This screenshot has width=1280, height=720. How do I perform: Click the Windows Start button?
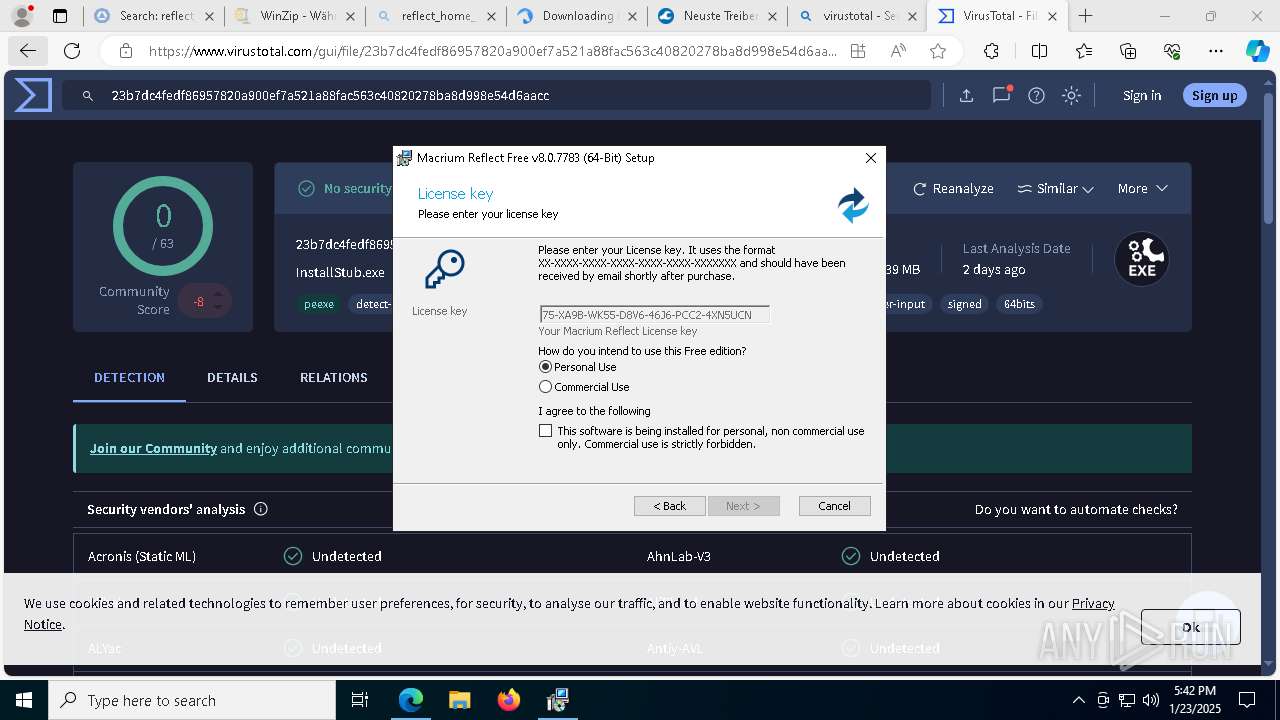(23, 700)
